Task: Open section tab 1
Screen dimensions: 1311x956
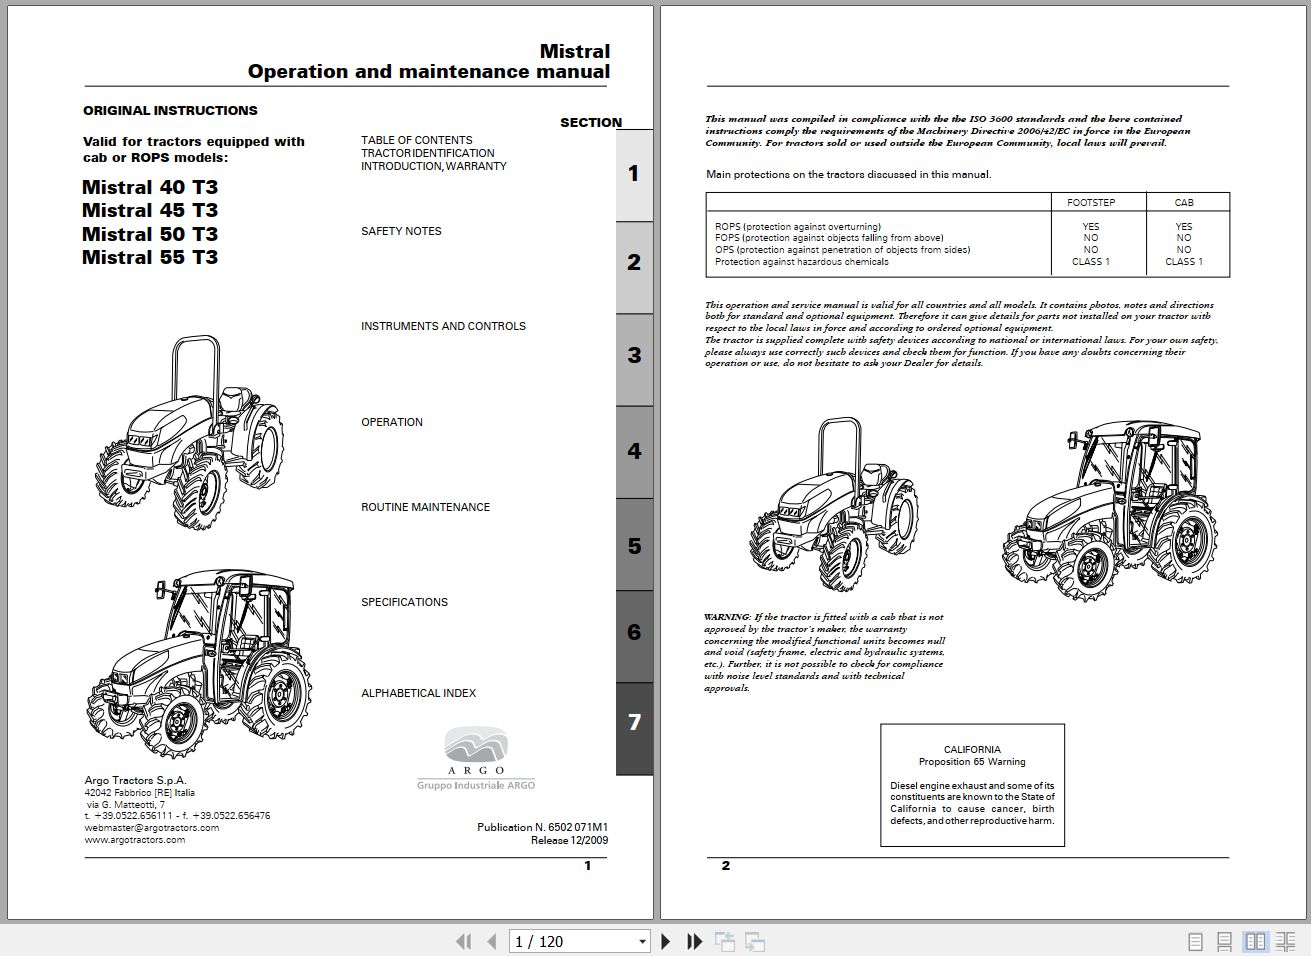Action: pyautogui.click(x=634, y=175)
